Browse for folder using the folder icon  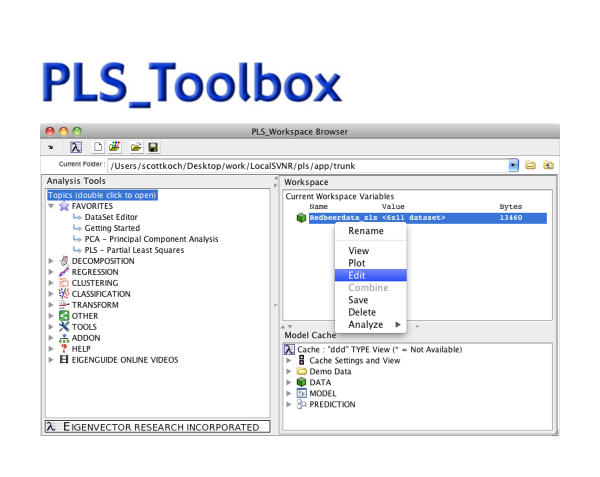[530, 165]
